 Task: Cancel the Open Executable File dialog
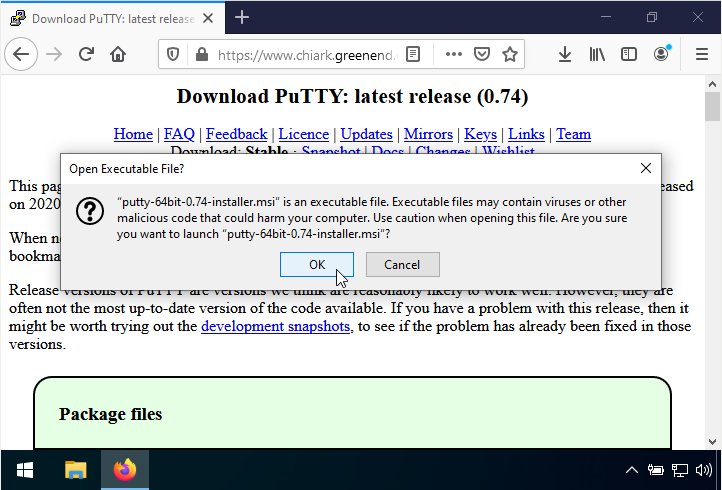tap(402, 264)
